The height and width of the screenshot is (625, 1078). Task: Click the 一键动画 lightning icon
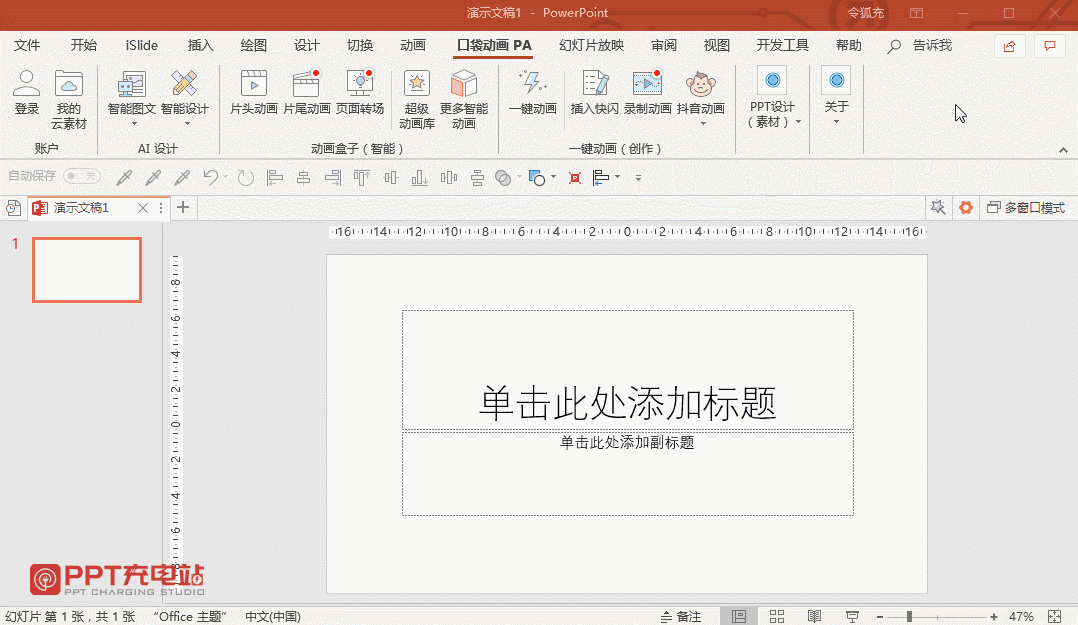pos(532,83)
